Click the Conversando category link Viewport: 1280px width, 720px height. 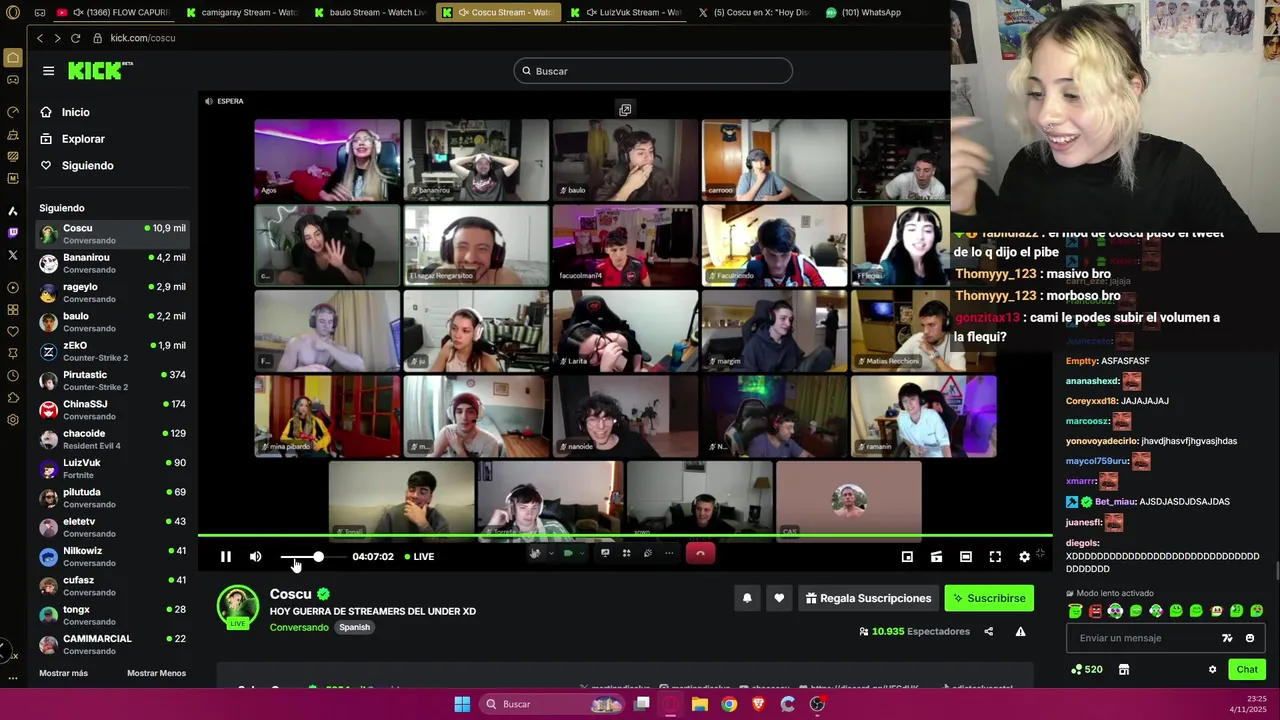tap(299, 627)
